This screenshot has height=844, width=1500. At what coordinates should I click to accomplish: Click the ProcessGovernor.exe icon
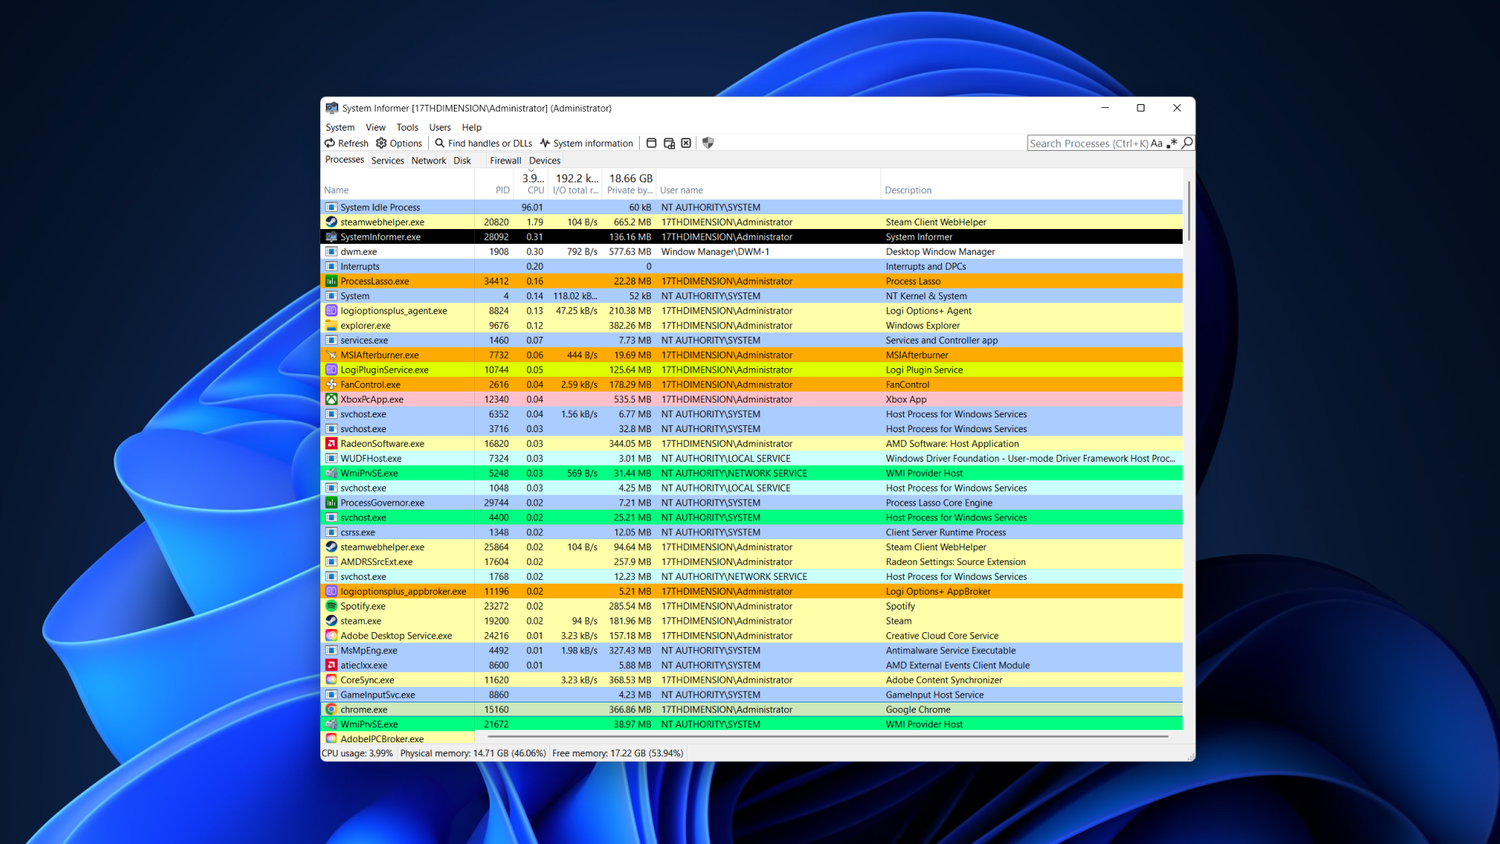click(x=331, y=502)
